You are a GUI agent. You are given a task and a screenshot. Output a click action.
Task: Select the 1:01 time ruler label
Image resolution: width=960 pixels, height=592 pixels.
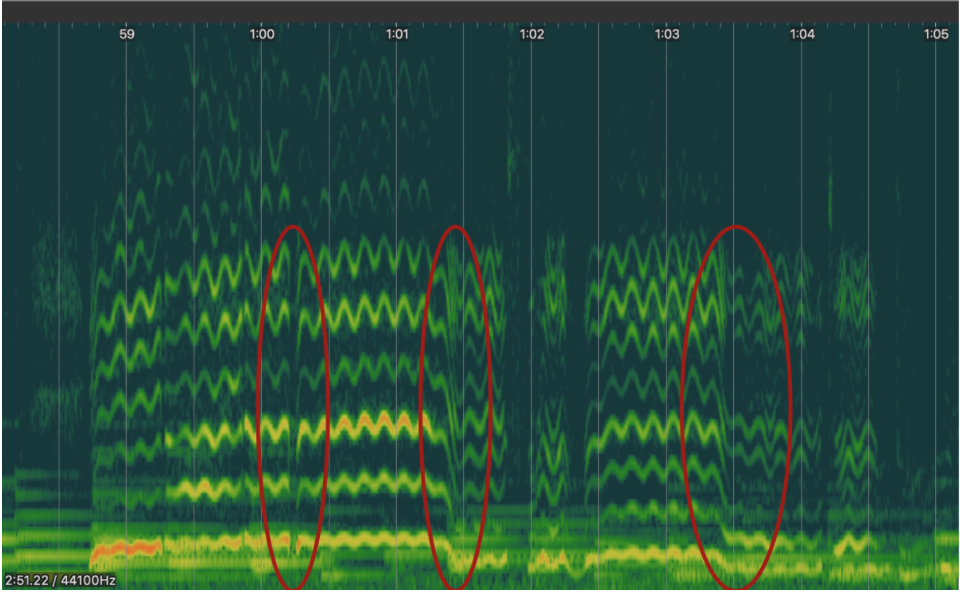coord(397,34)
